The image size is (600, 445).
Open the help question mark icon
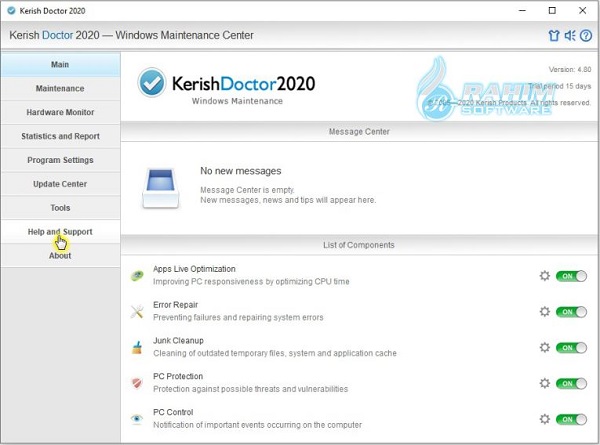click(586, 36)
